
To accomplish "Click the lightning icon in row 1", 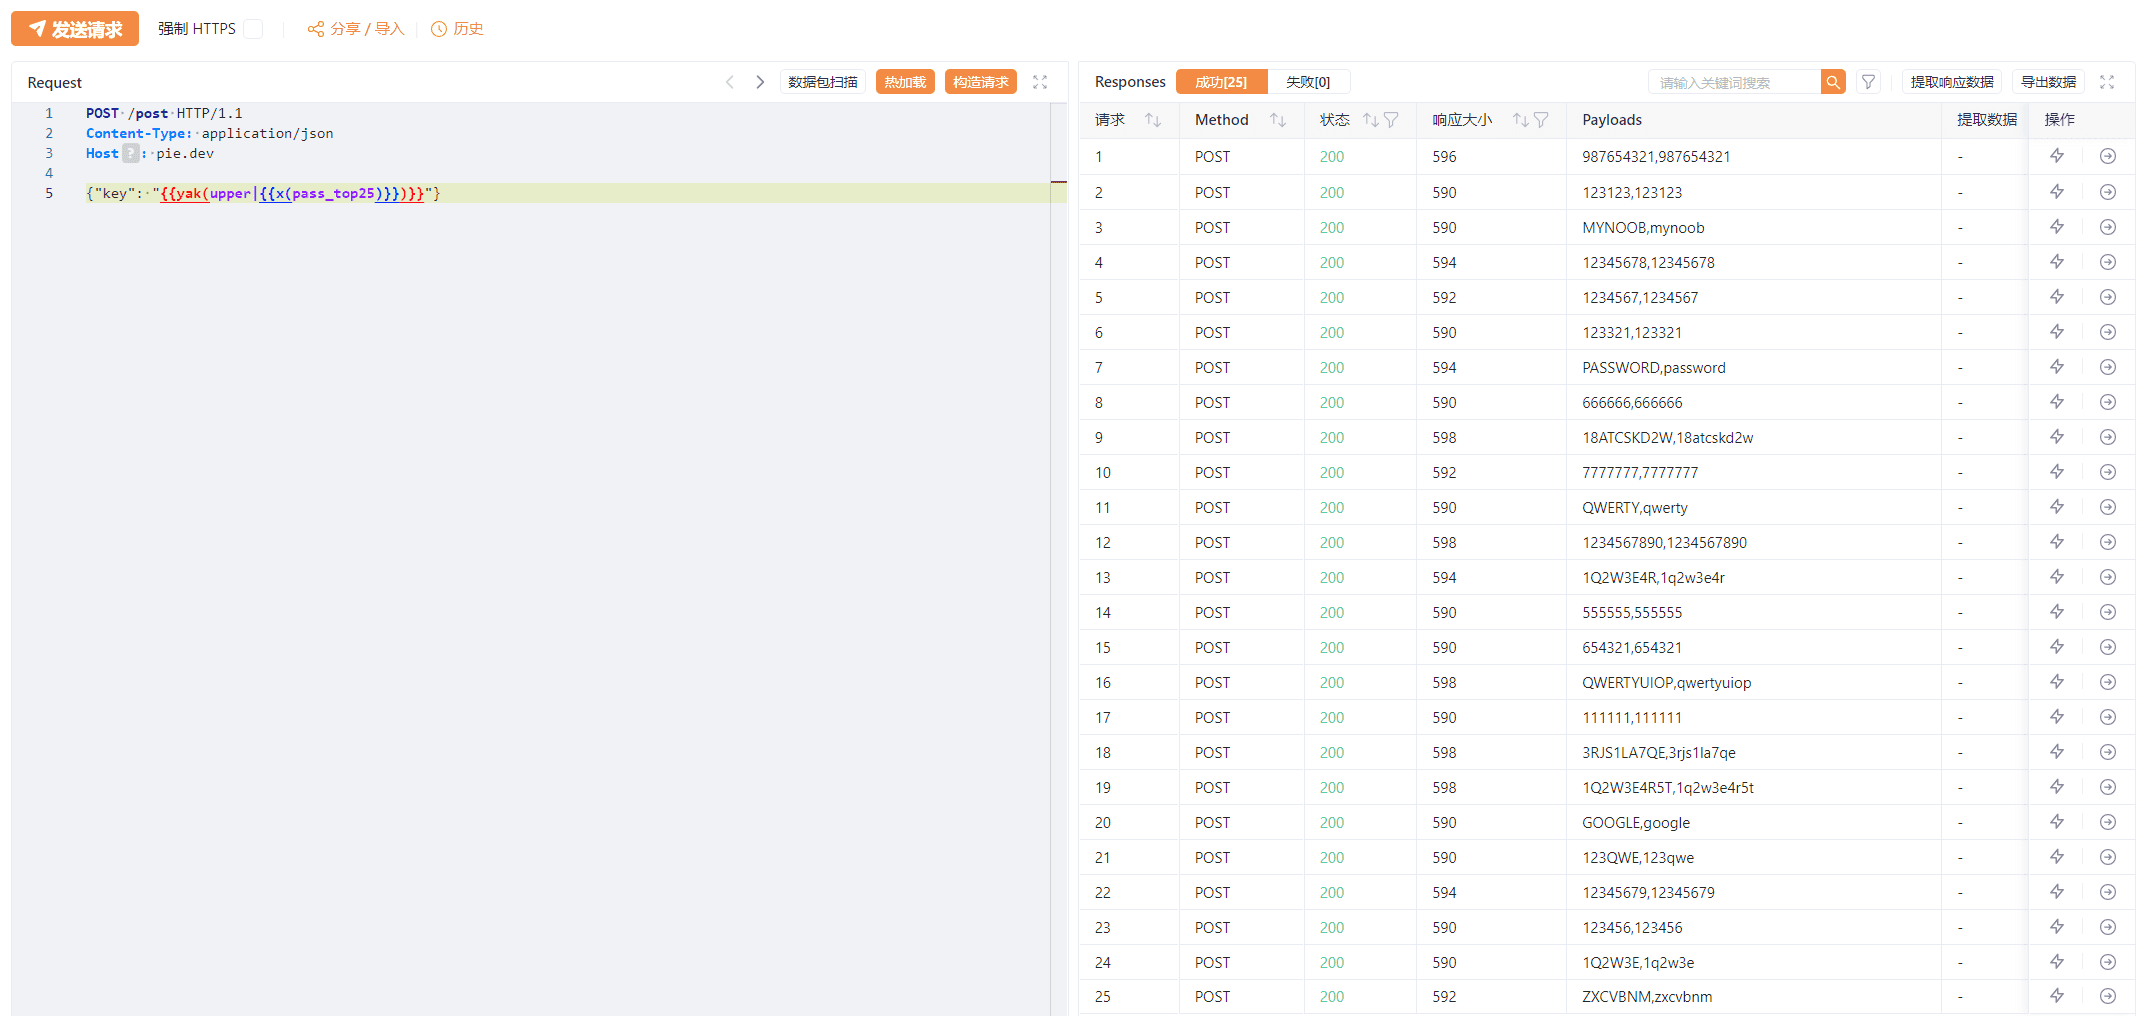I will [2057, 156].
